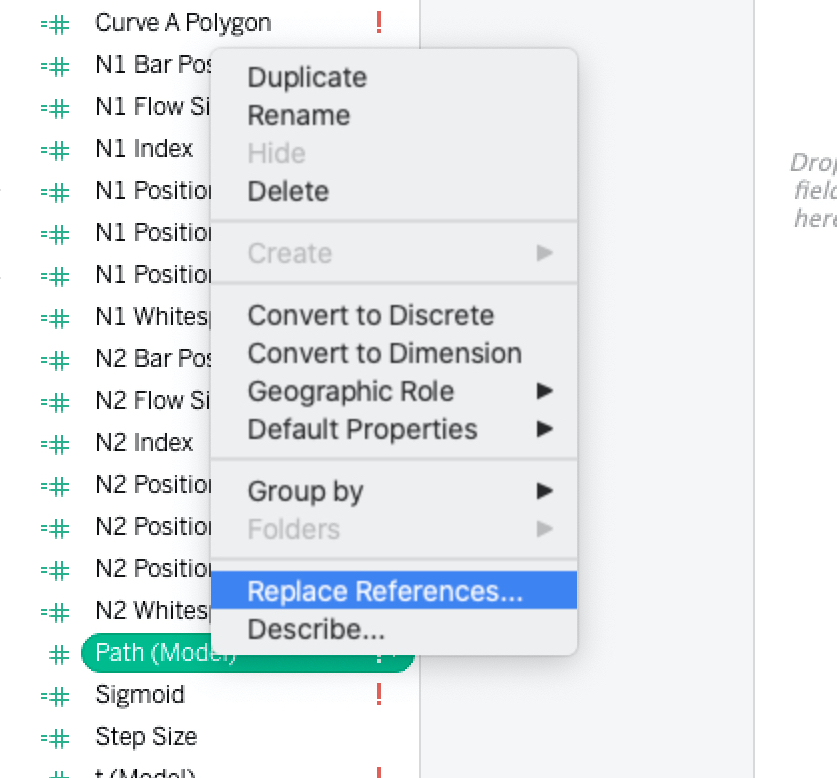Click the measure icon beside N2 Index
Viewport: 837px width, 778px height.
(55, 444)
